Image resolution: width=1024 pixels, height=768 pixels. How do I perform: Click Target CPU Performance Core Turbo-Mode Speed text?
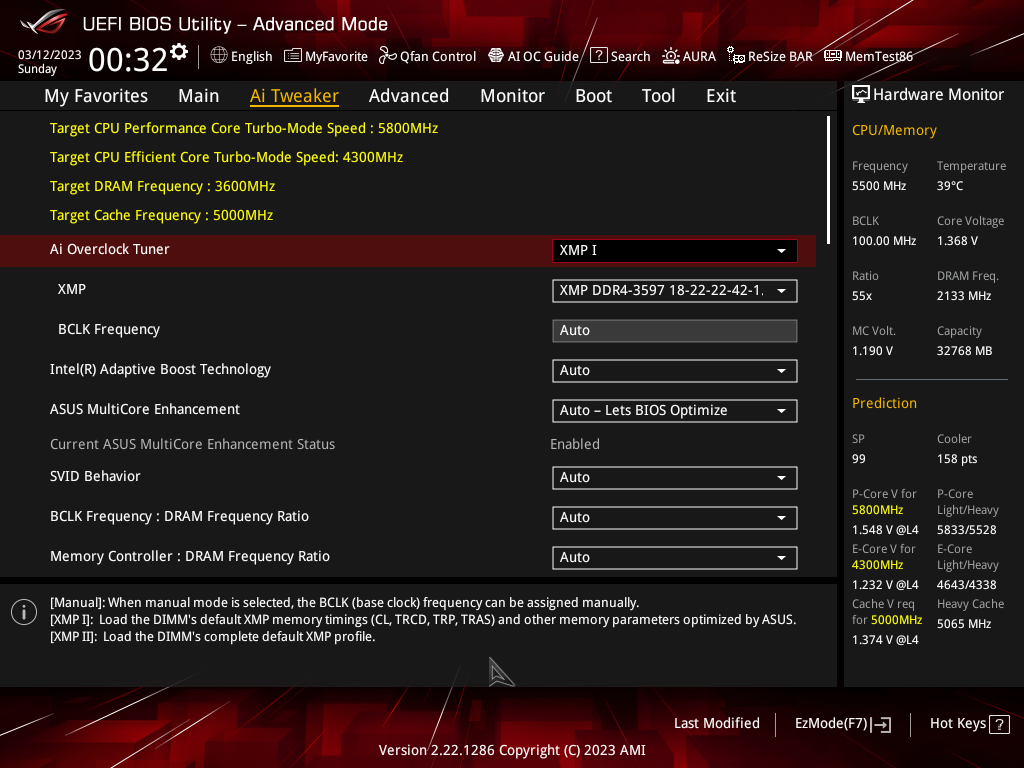(x=244, y=129)
